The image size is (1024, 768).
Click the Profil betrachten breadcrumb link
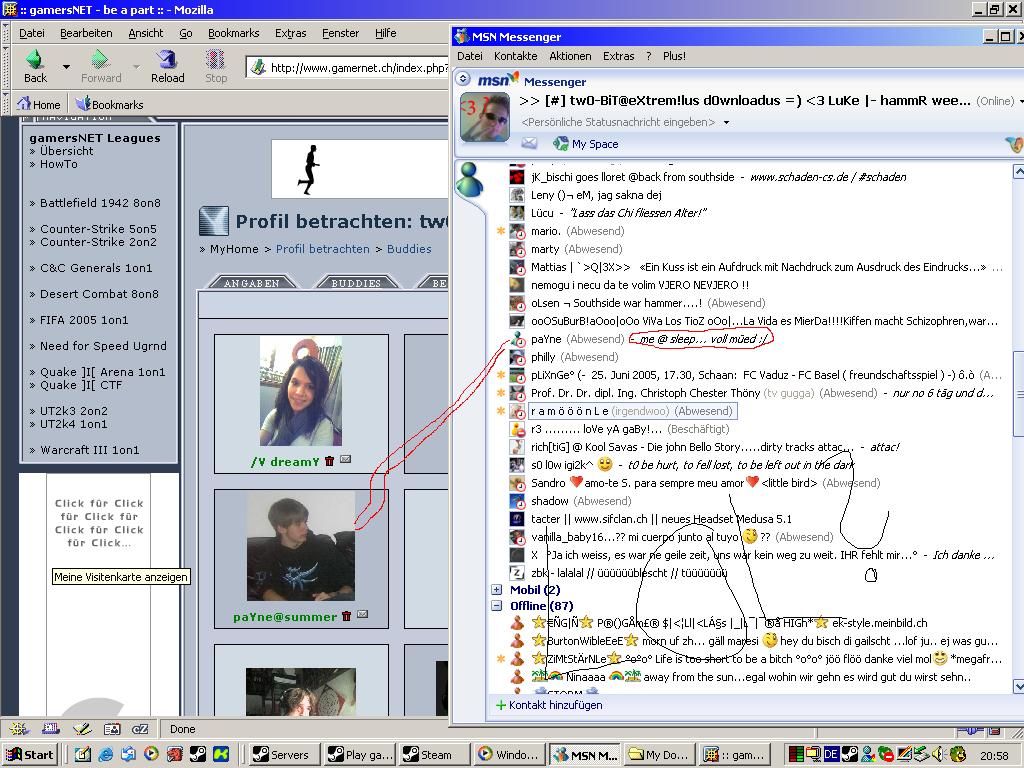click(x=323, y=249)
